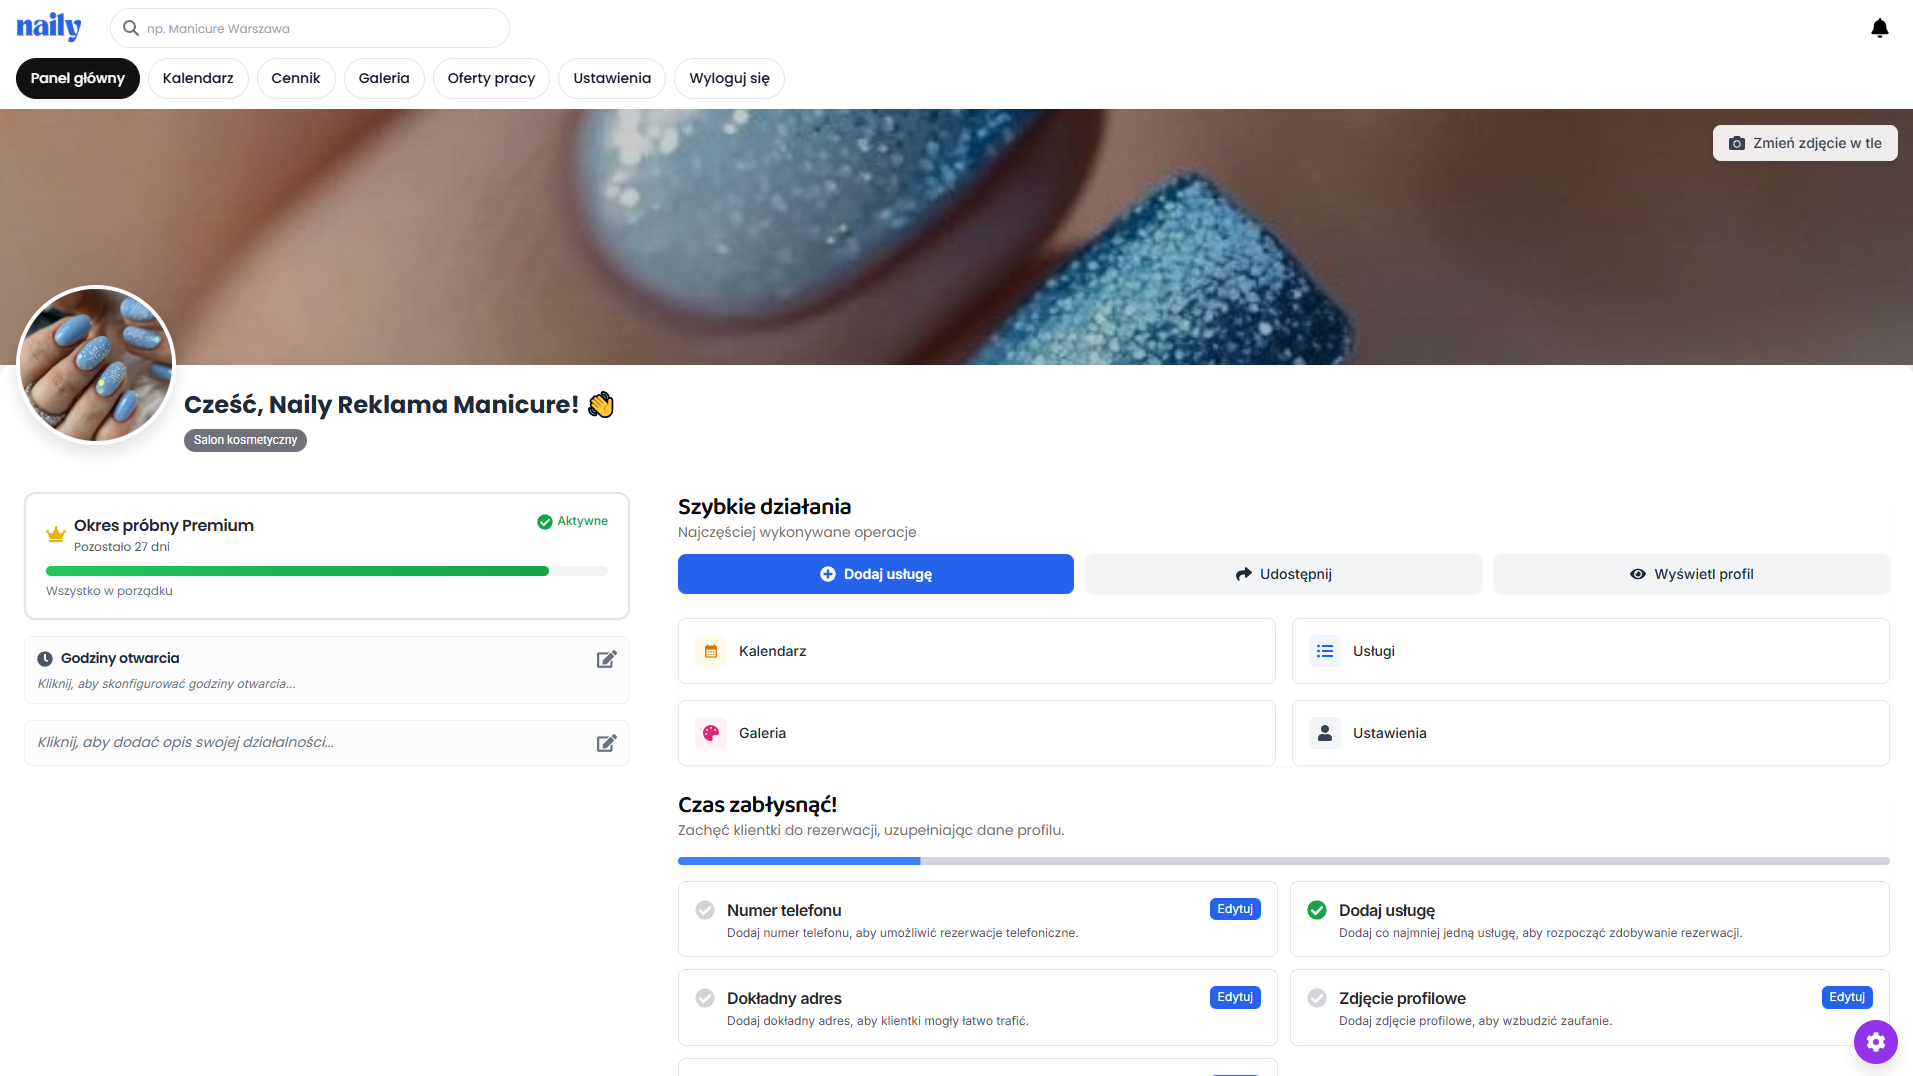Click the Usługi list icon
Image resolution: width=1913 pixels, height=1076 pixels.
pyautogui.click(x=1324, y=650)
